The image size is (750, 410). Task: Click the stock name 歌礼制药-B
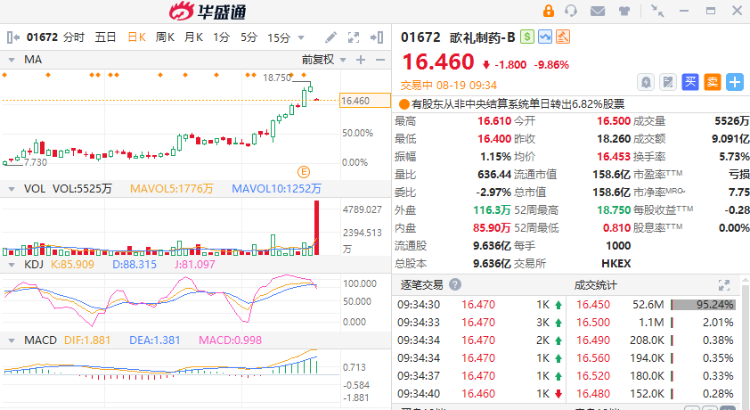pyautogui.click(x=482, y=37)
